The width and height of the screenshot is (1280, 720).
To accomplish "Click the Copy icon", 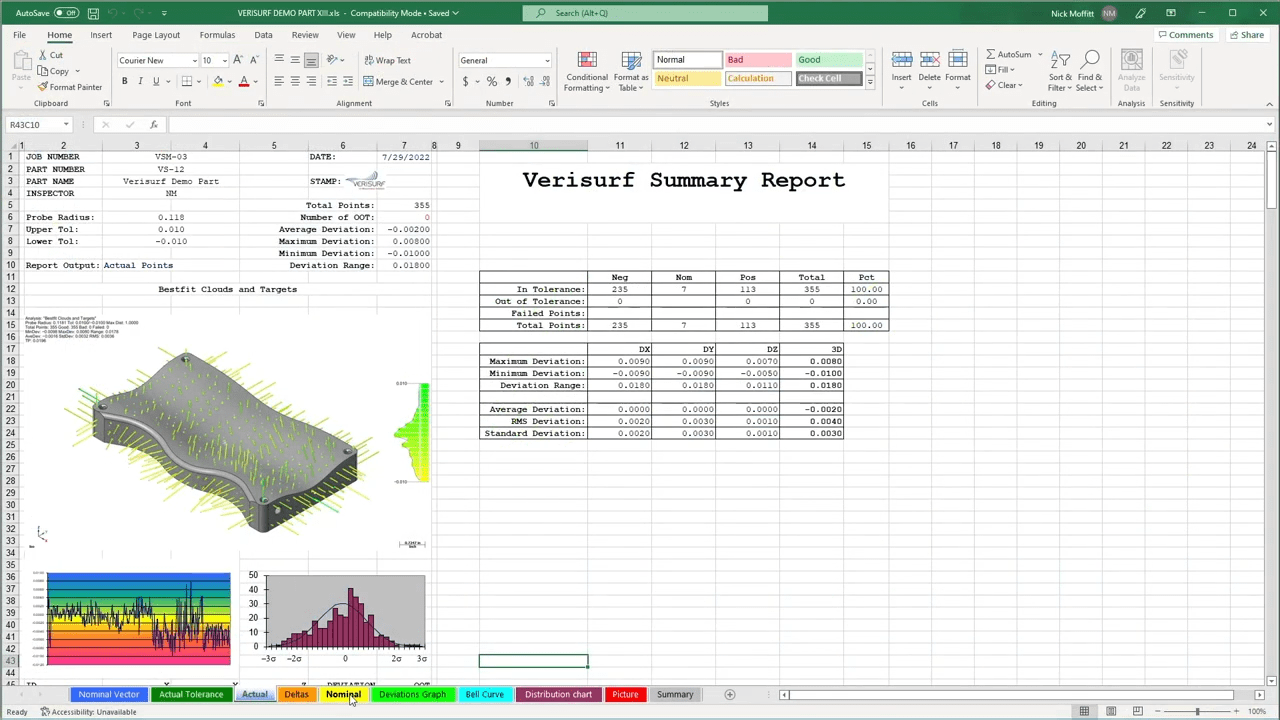I will click(x=43, y=71).
